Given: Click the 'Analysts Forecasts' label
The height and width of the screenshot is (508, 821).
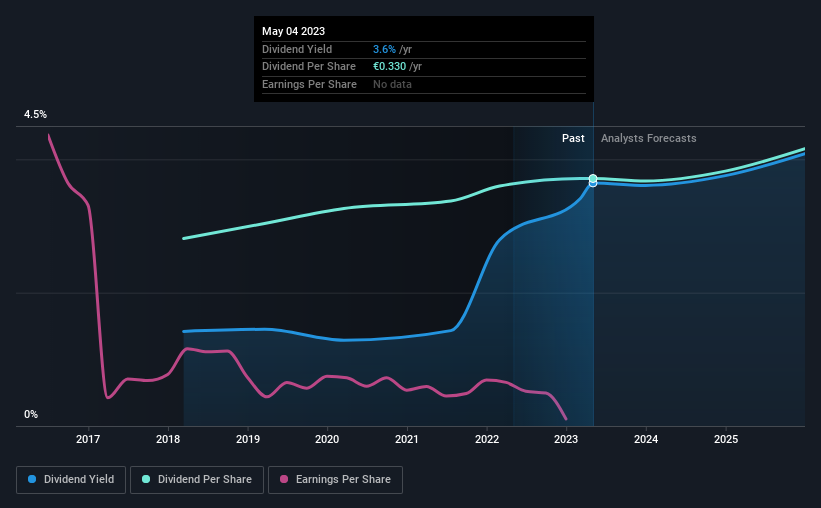Looking at the screenshot, I should [x=649, y=138].
